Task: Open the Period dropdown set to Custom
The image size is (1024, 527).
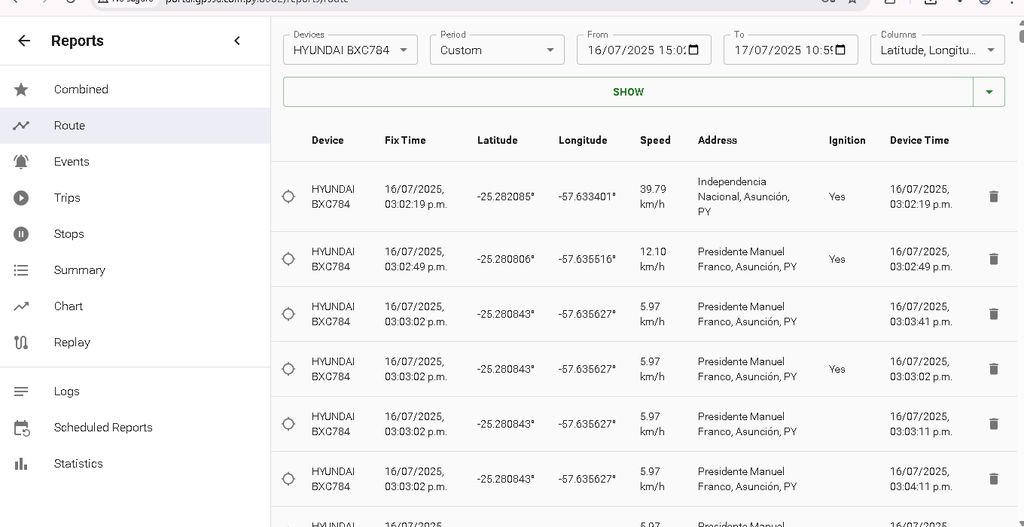Action: point(497,50)
